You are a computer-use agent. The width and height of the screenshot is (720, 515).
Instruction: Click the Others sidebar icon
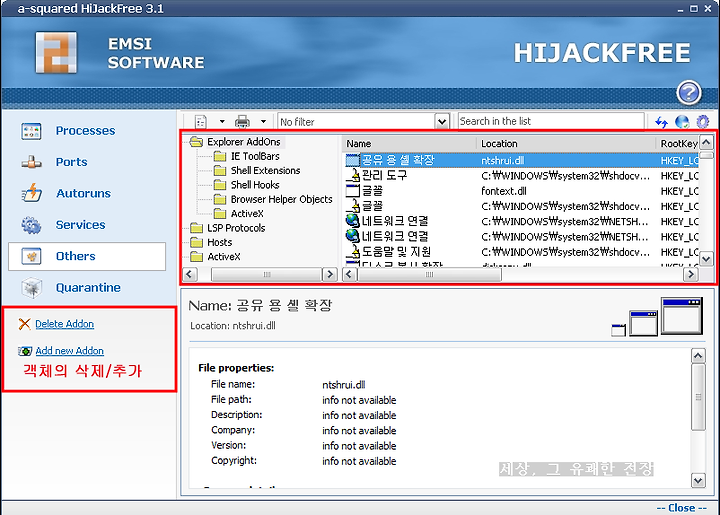point(31,256)
